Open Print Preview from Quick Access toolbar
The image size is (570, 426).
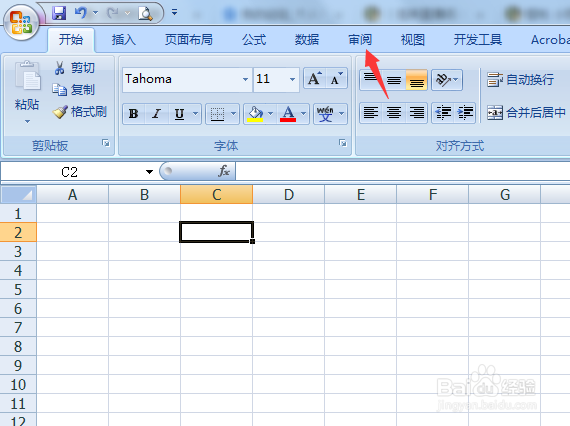[x=145, y=13]
